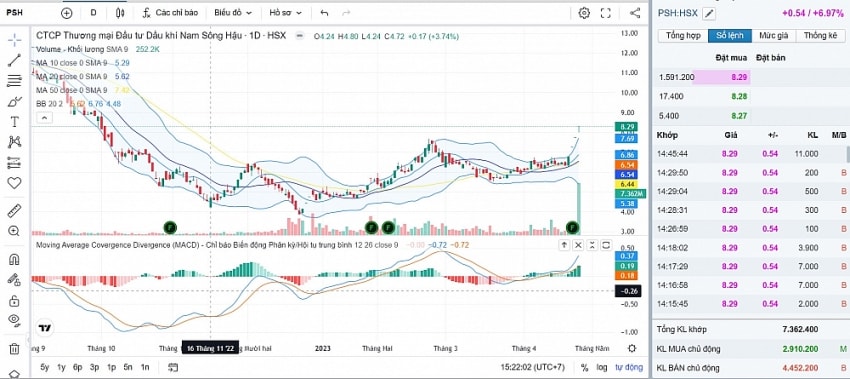850x379 pixels.
Task: Select the 6p time range
Action: (x=78, y=367)
